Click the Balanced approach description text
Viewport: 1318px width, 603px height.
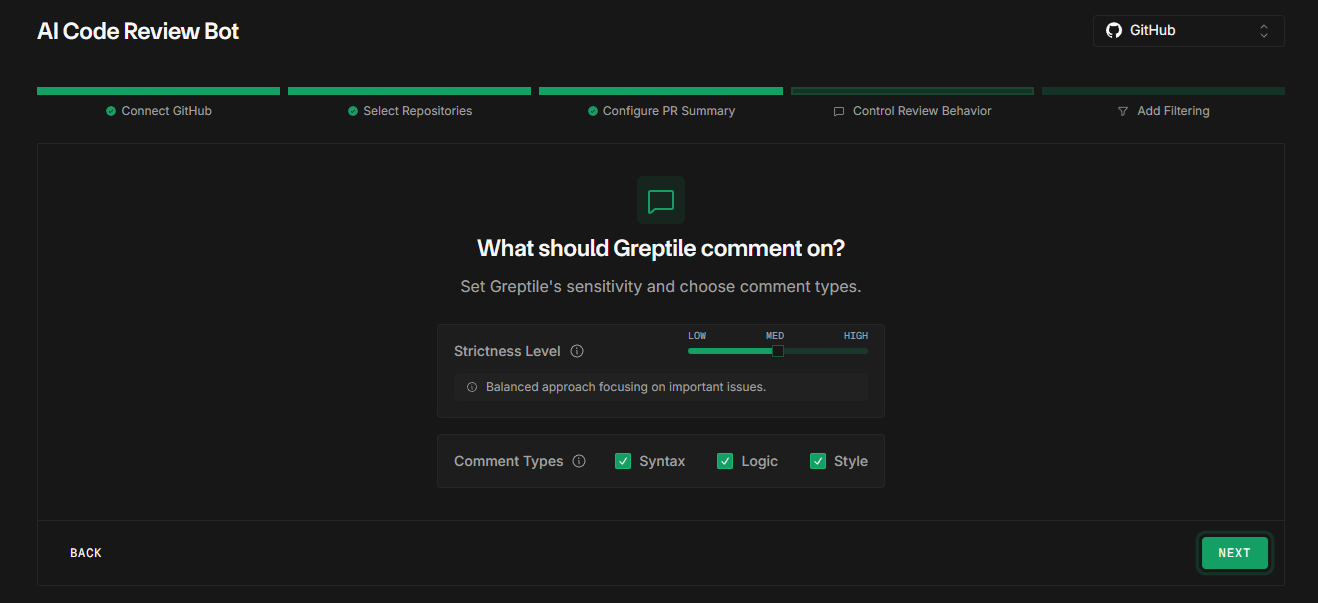tap(626, 387)
